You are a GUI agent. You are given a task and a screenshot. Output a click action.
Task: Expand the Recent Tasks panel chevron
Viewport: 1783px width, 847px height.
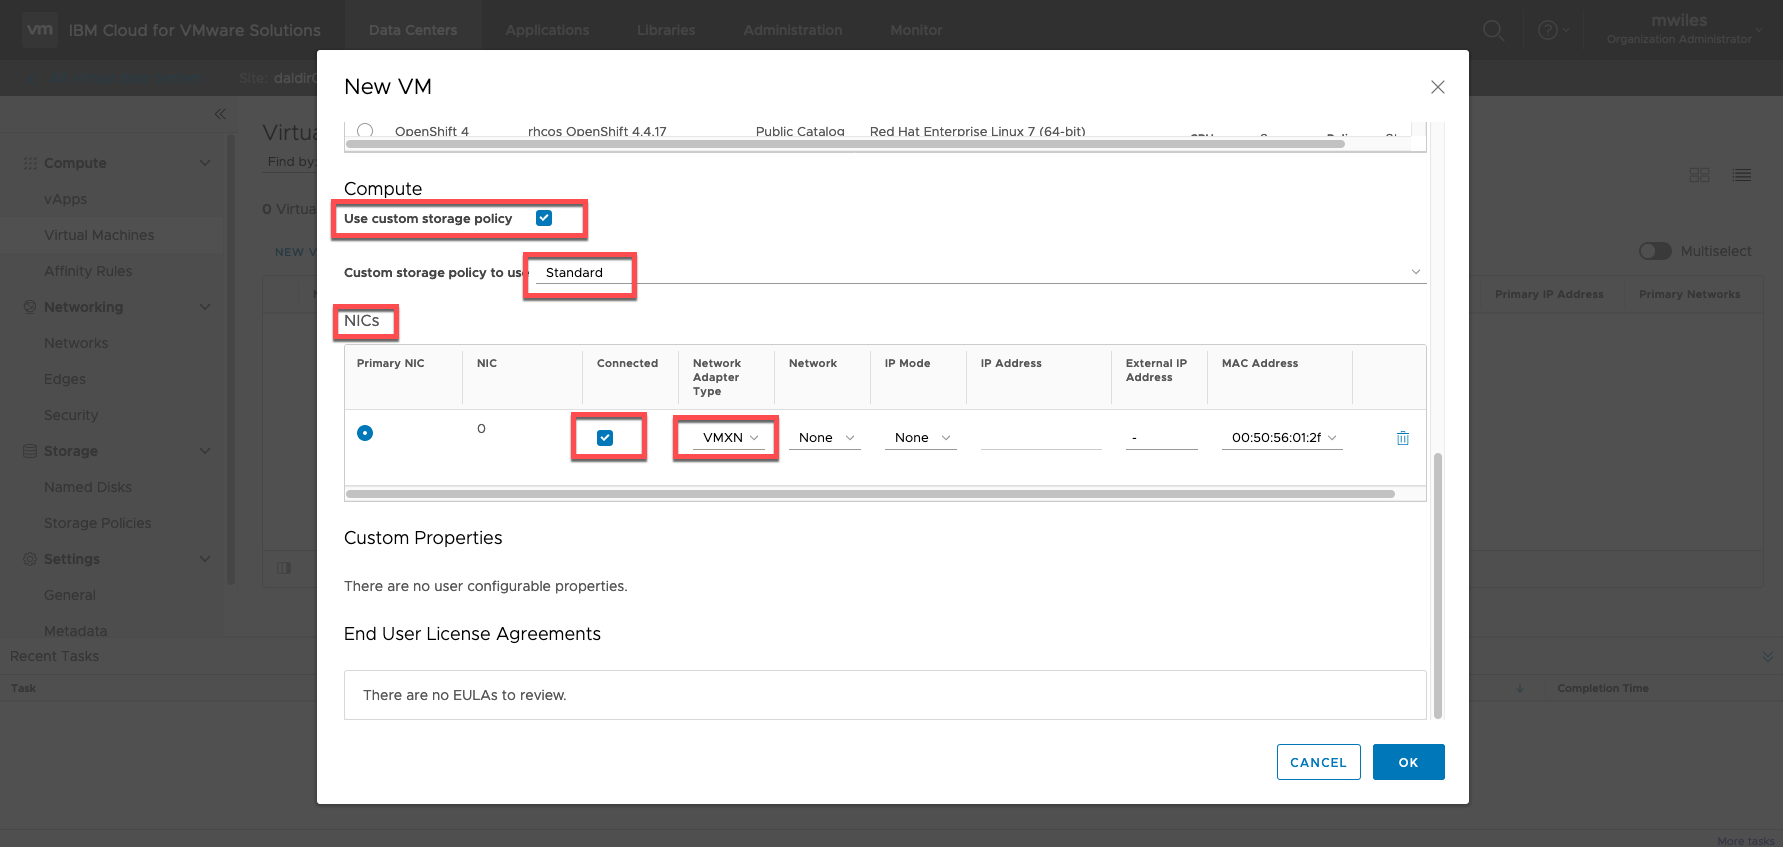1767,657
